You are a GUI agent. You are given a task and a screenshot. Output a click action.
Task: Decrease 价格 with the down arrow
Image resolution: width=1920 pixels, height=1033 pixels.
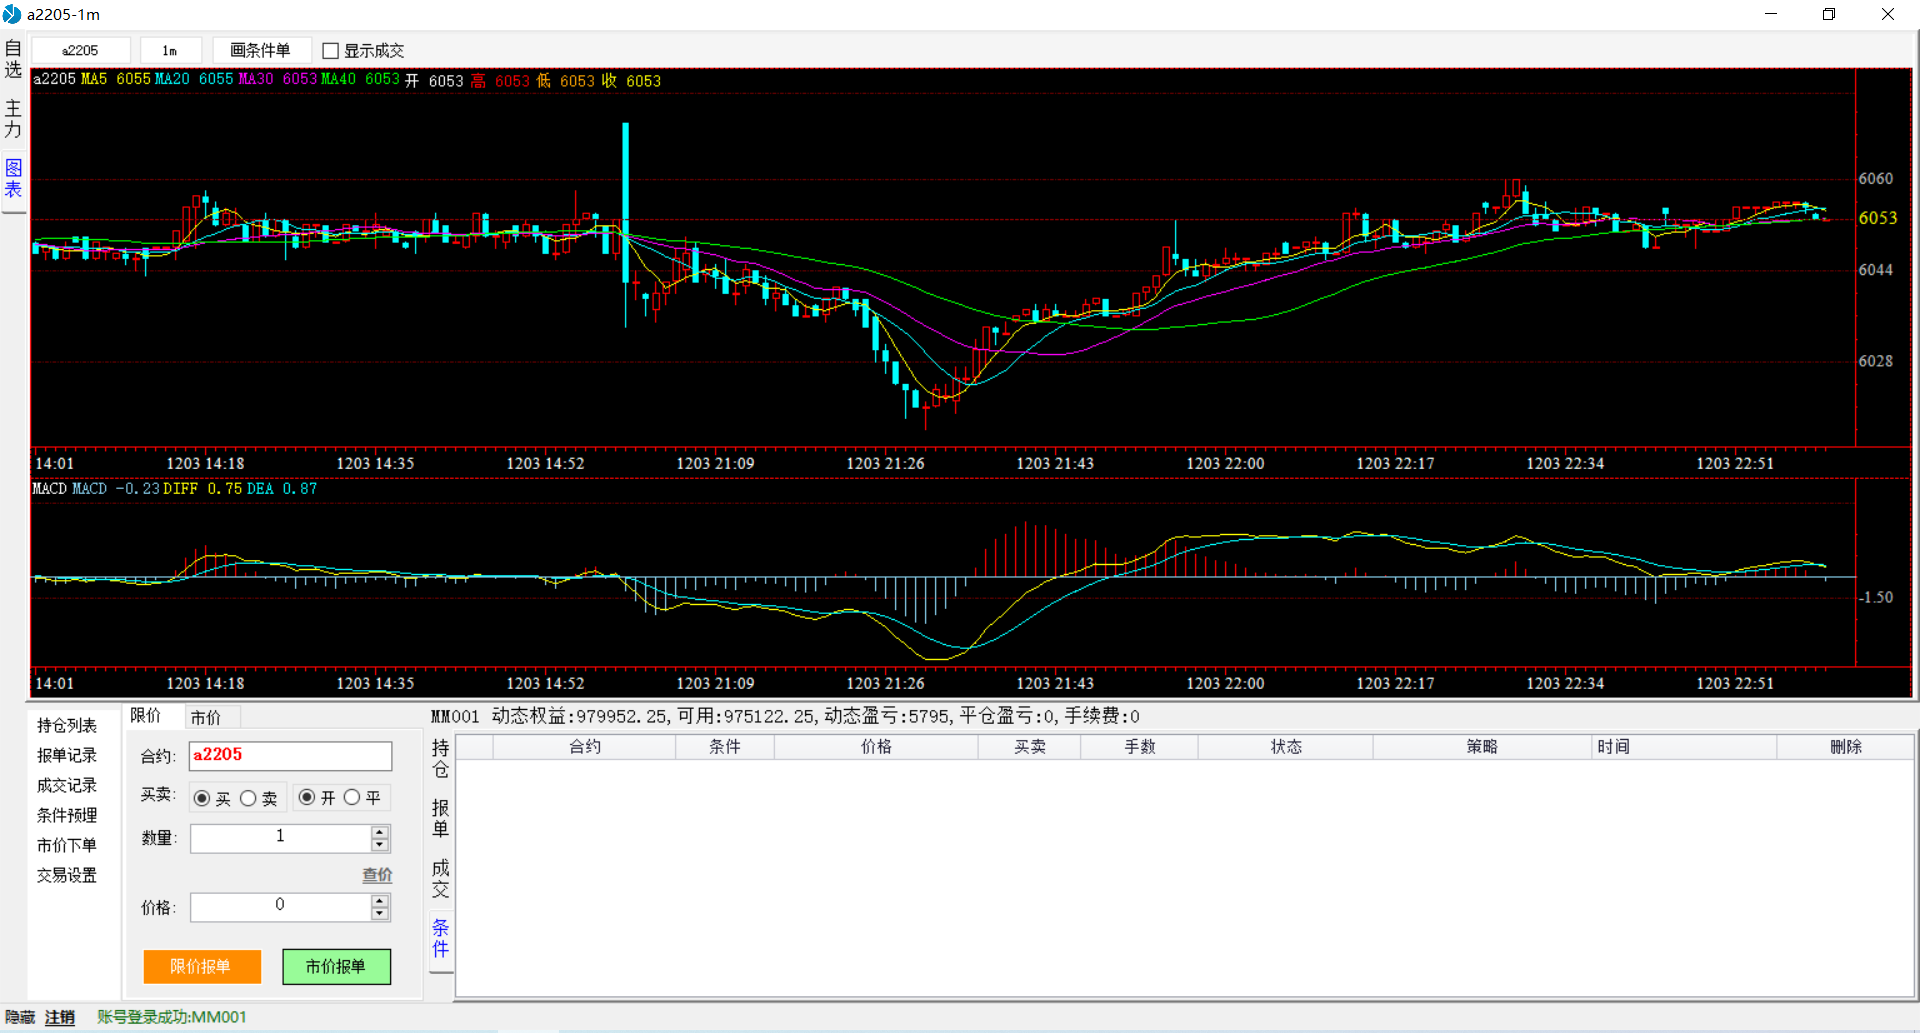[x=379, y=913]
